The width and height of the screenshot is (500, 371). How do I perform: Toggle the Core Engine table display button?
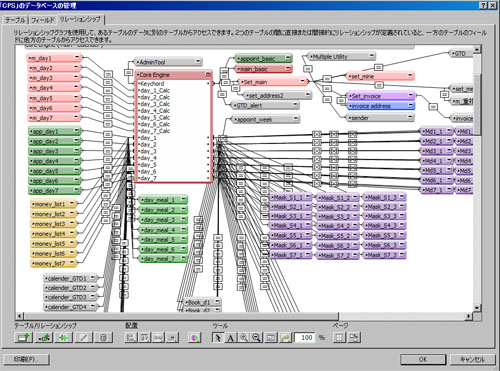coord(208,74)
